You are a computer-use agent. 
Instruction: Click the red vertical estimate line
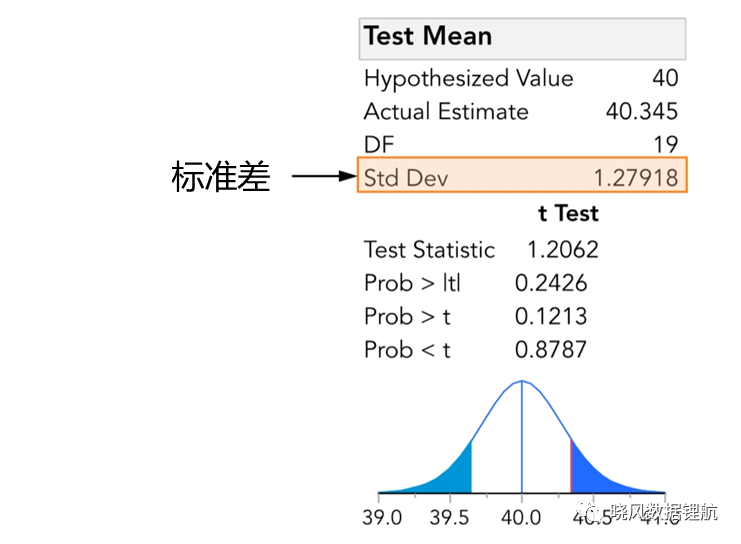coord(571,466)
